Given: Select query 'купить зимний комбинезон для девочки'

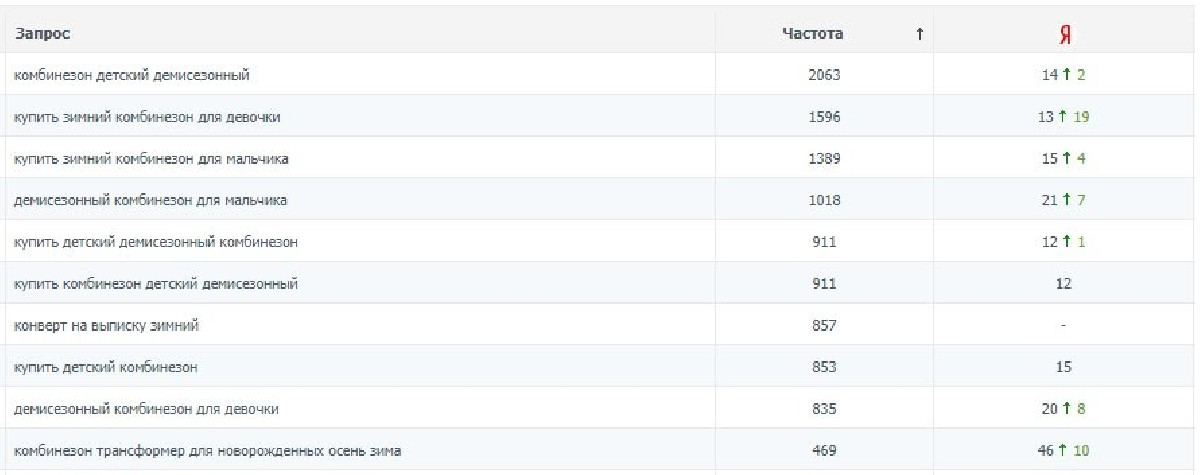Looking at the screenshot, I should pos(147,117).
